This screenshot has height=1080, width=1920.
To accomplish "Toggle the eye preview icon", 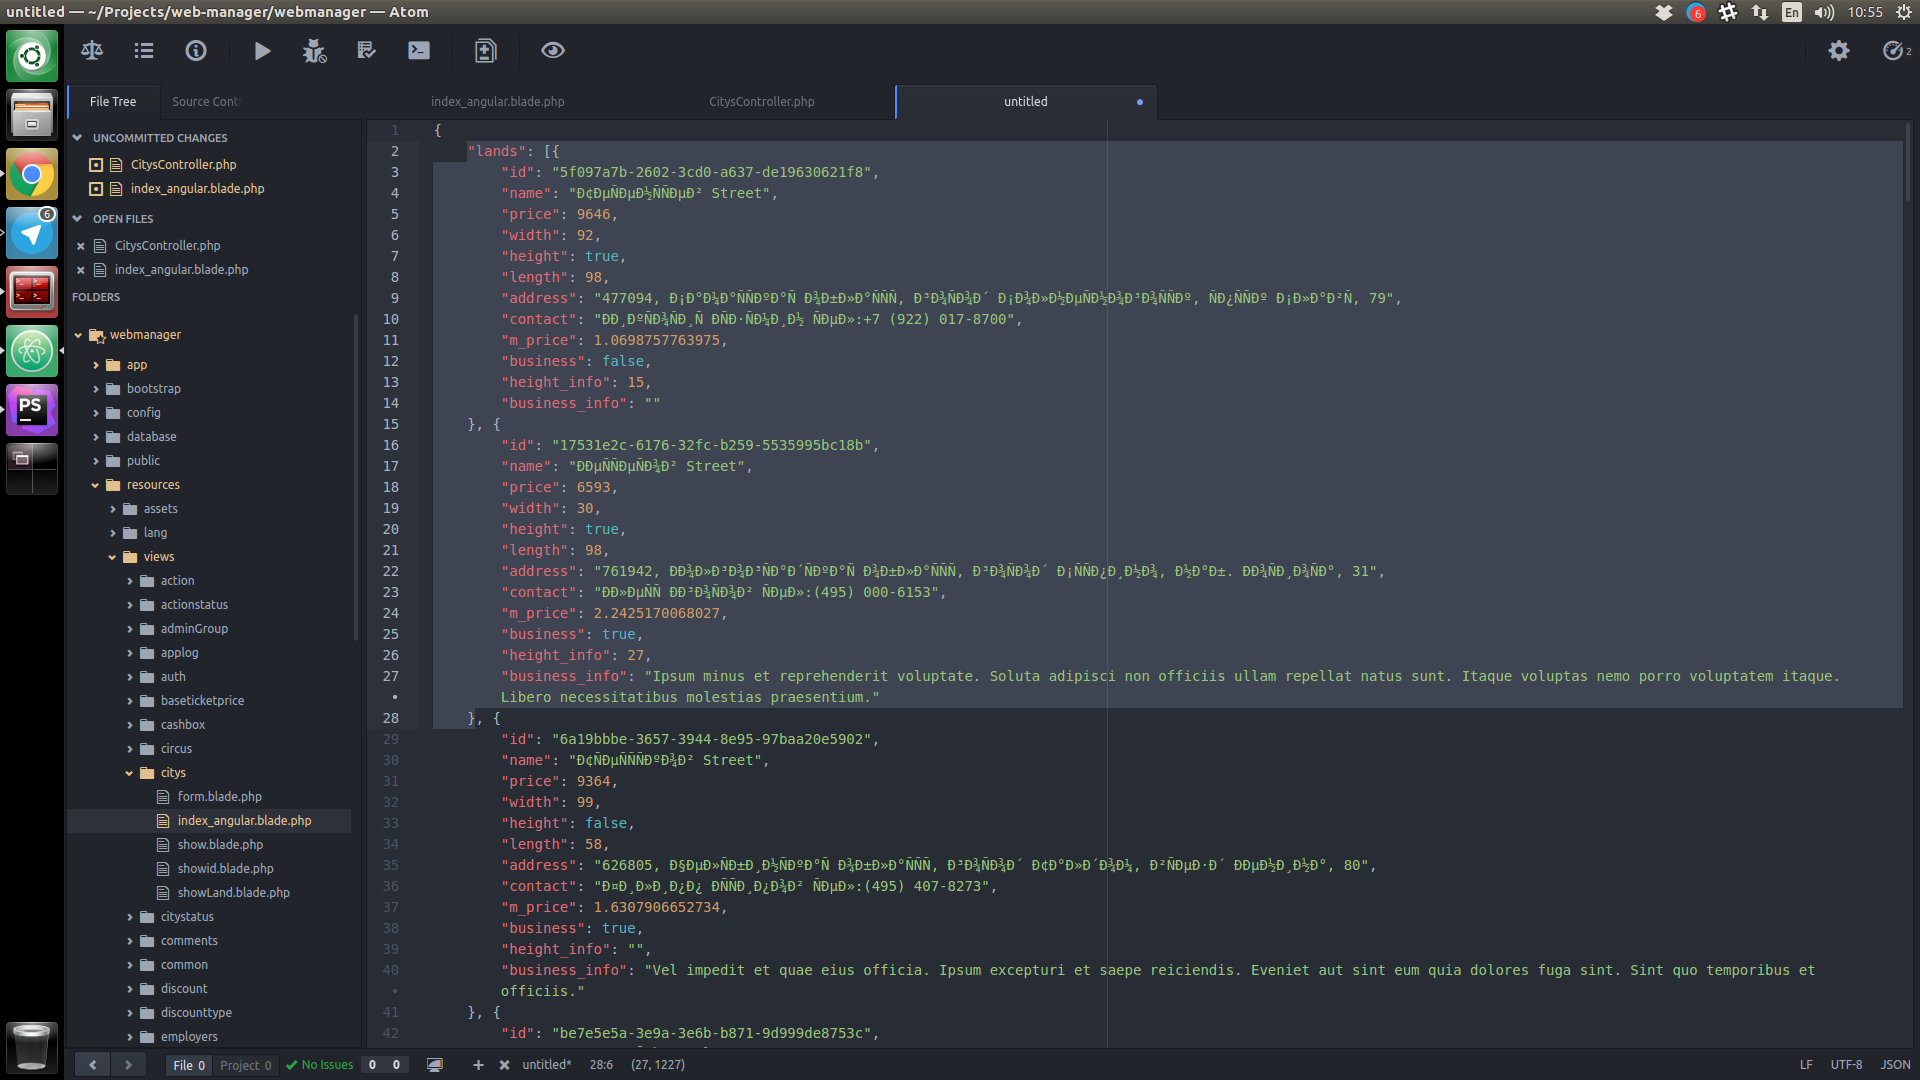I will 552,51.
